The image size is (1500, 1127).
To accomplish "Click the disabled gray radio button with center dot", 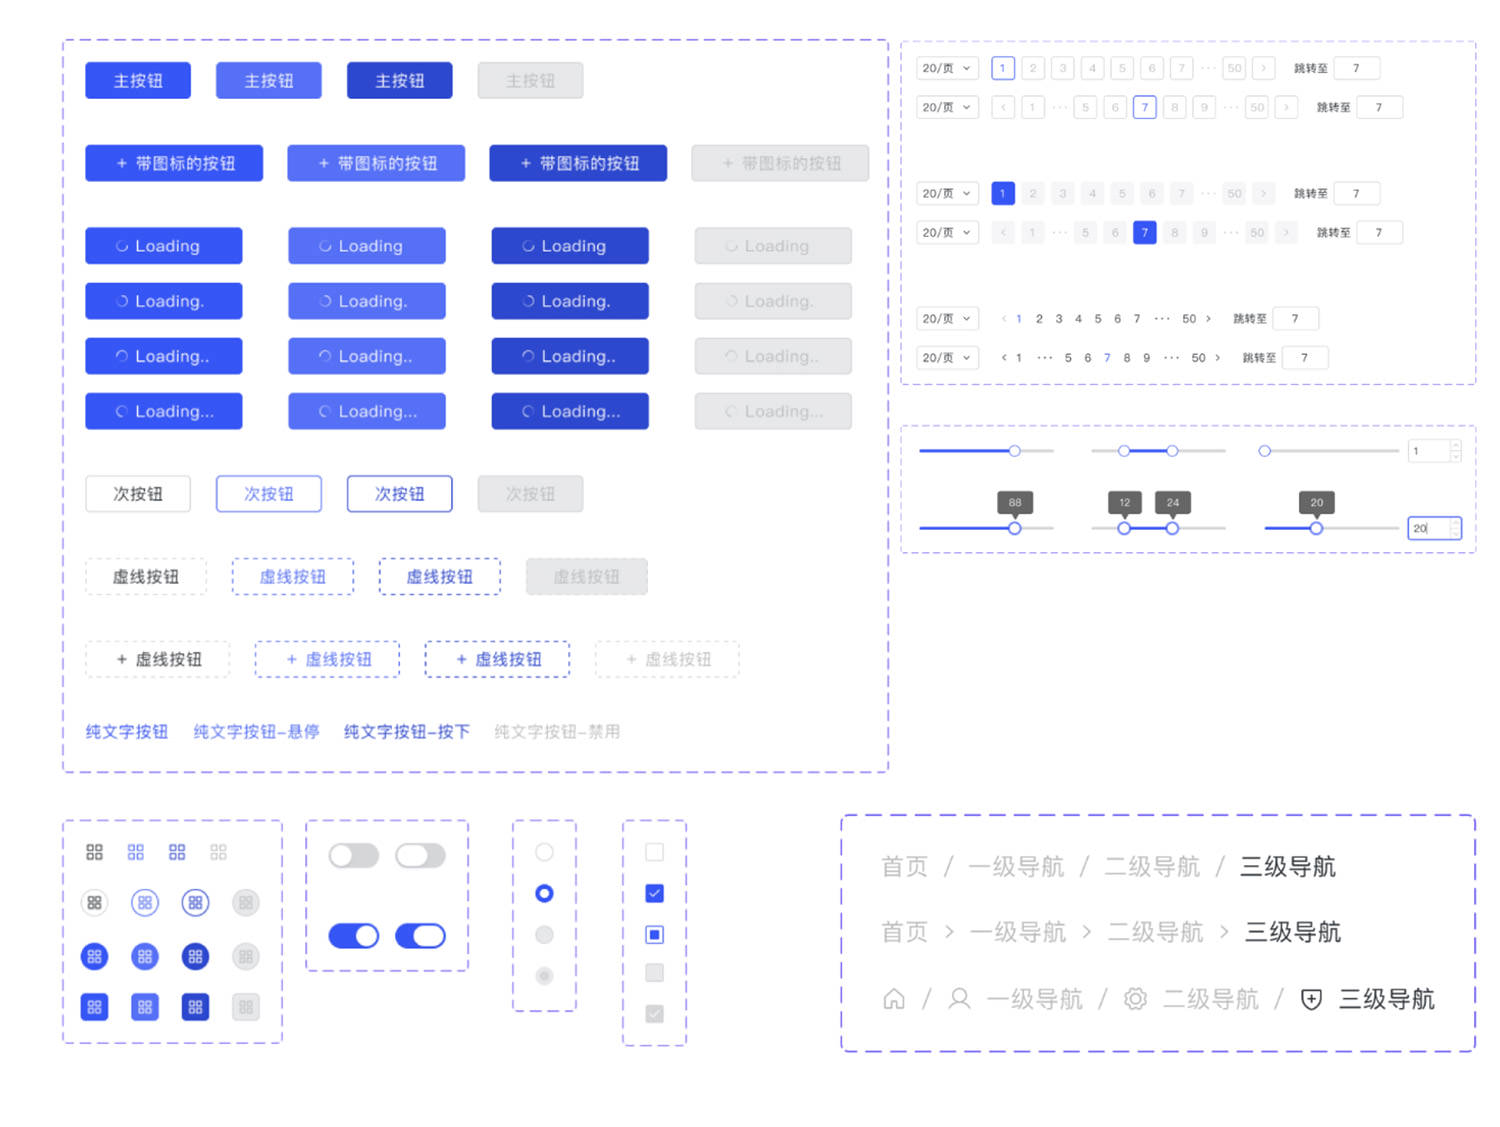I will pos(544,975).
